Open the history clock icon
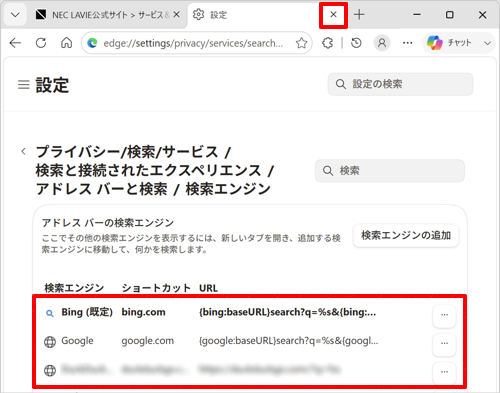 pos(356,43)
